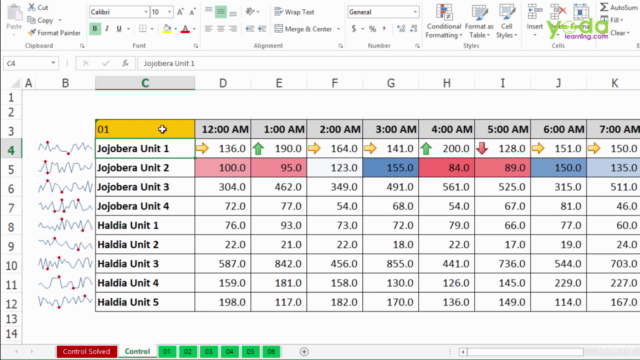Toggle Bold formatting
This screenshot has height=360, width=640.
click(95, 29)
